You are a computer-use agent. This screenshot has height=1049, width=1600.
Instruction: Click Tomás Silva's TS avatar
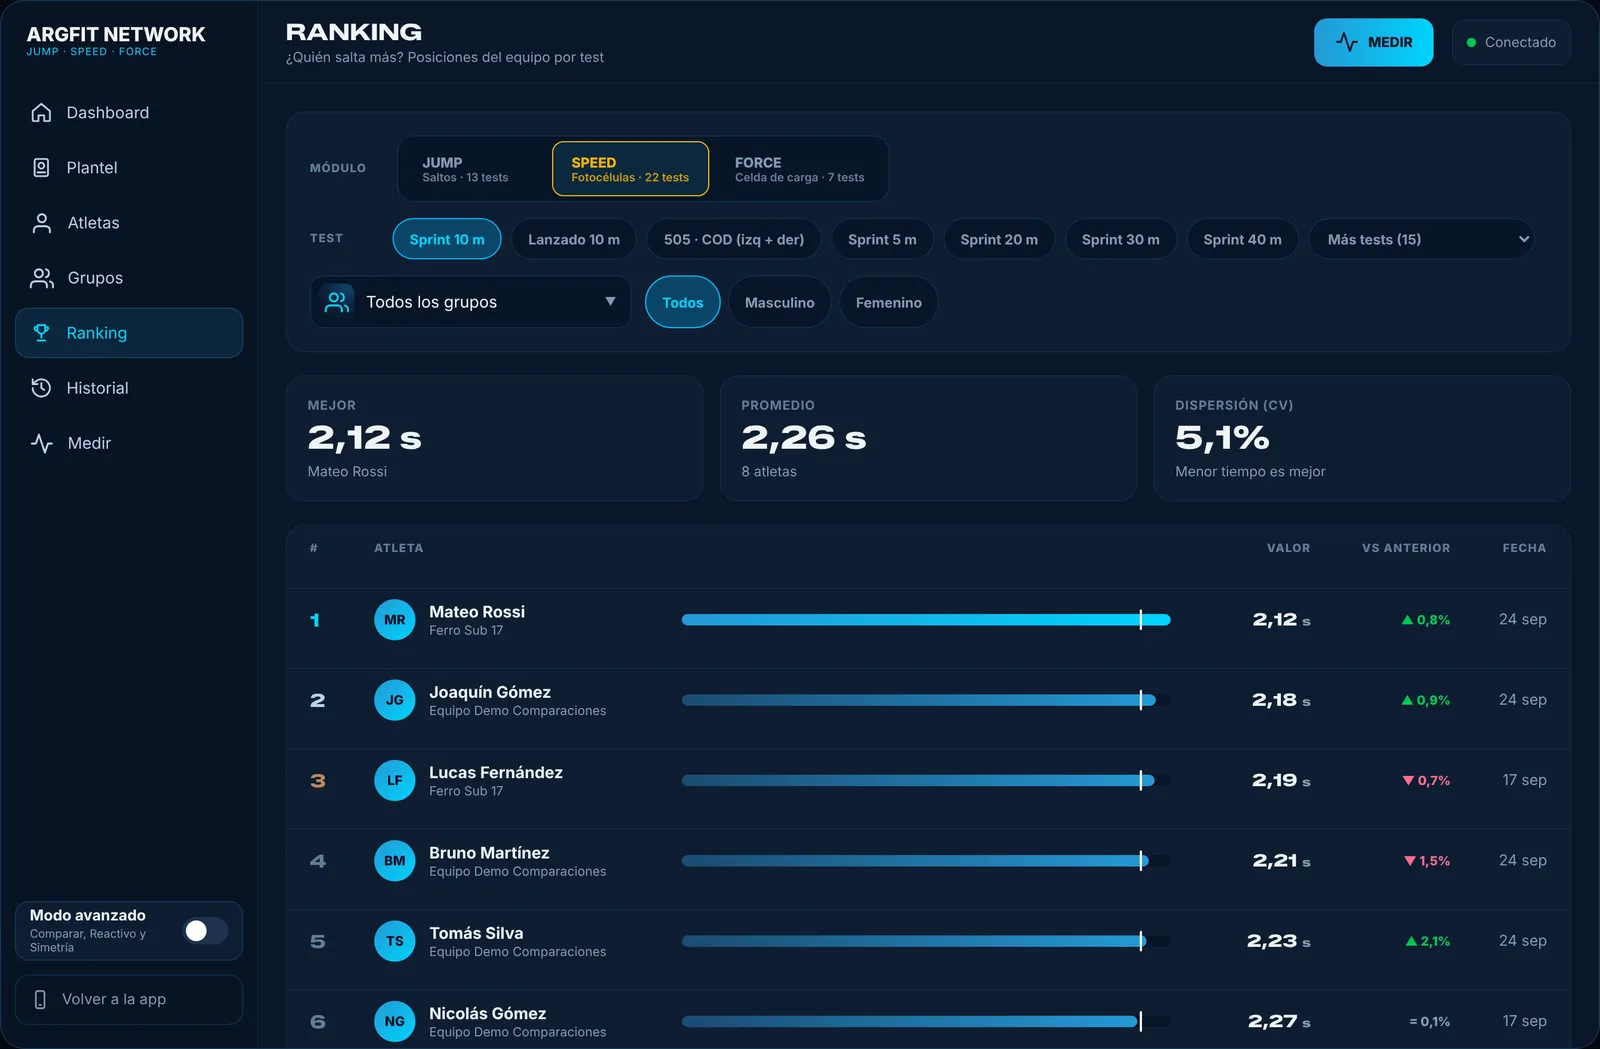[395, 941]
